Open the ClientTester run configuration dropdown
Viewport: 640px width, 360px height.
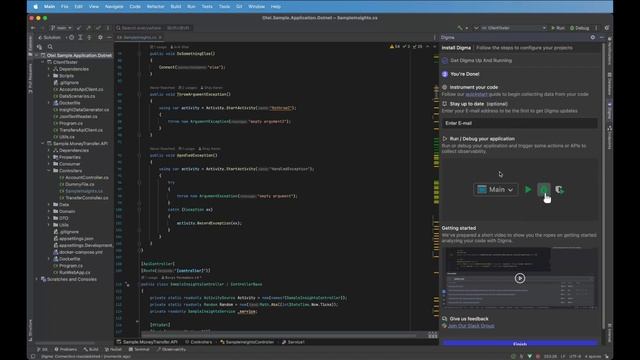pos(513,28)
